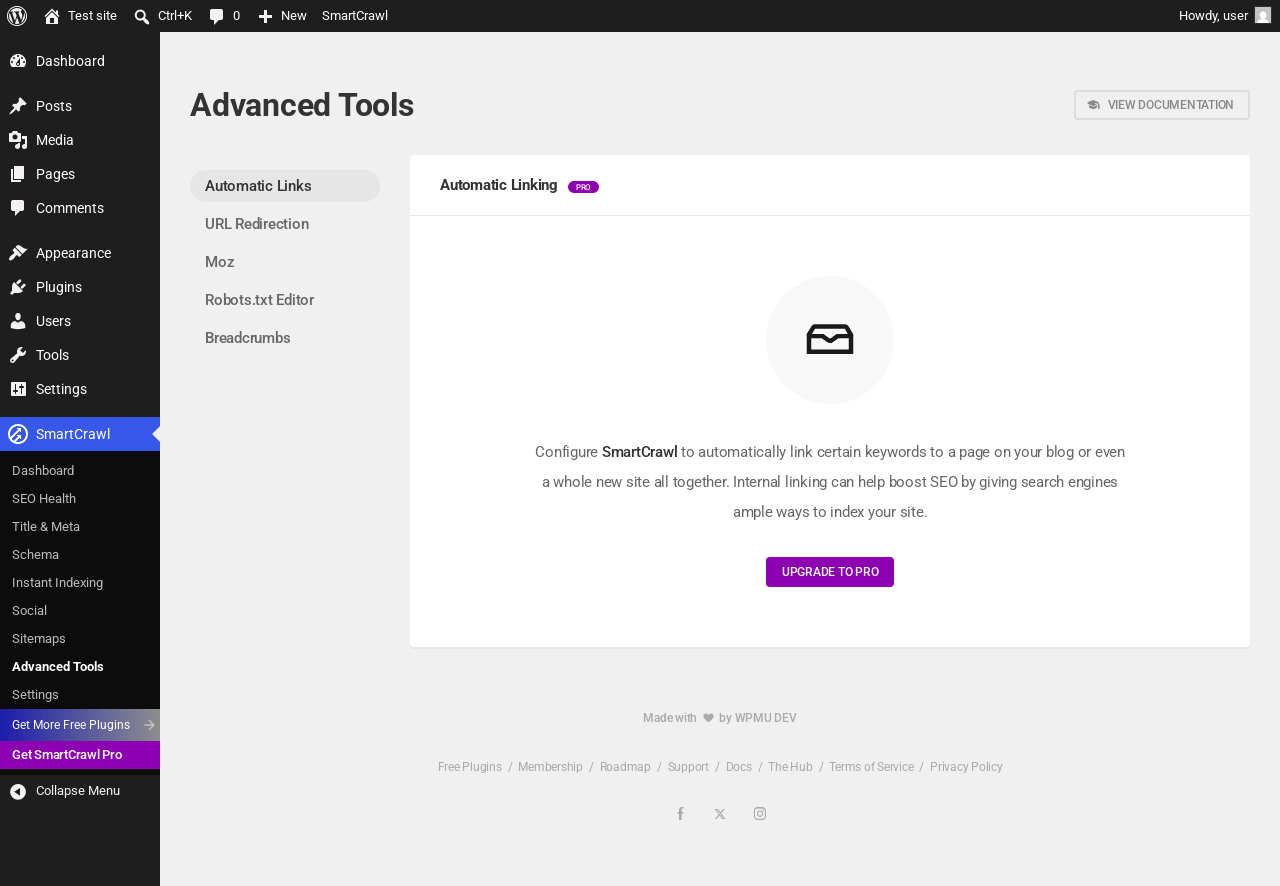Click the user avatar in top right

pos(1263,15)
